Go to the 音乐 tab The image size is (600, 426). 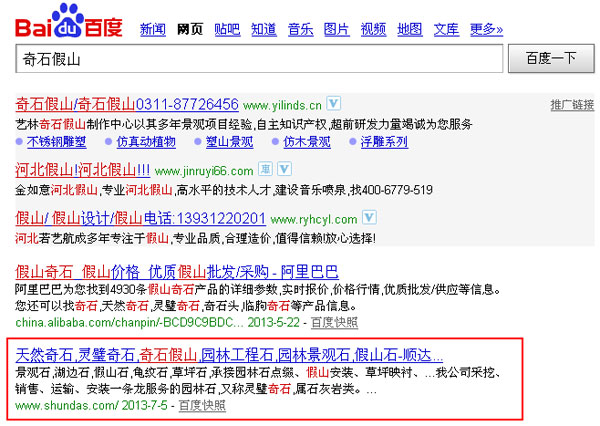[x=300, y=29]
